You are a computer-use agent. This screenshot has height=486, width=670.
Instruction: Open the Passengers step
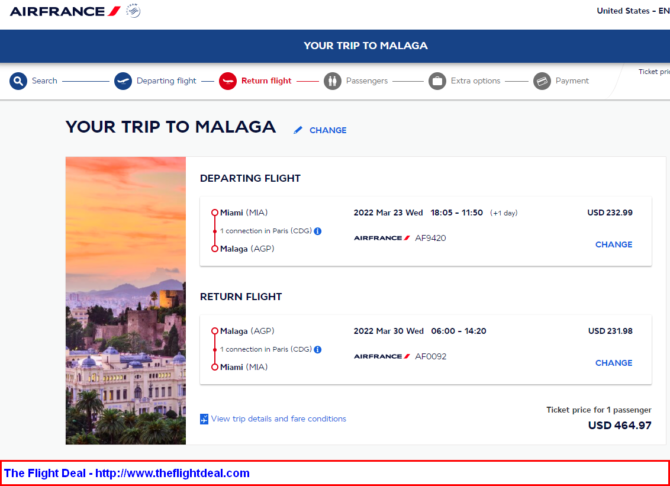367,81
